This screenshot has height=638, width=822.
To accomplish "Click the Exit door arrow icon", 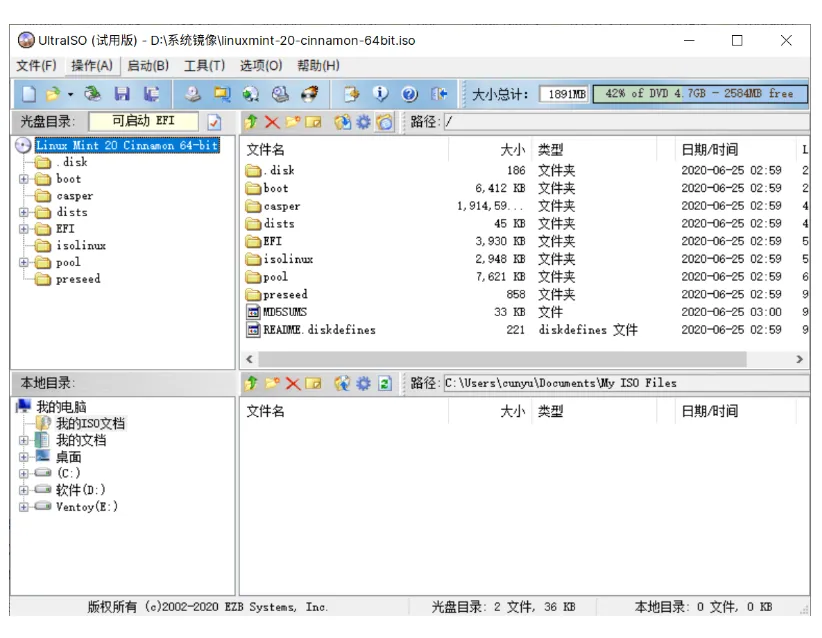I will 439,94.
